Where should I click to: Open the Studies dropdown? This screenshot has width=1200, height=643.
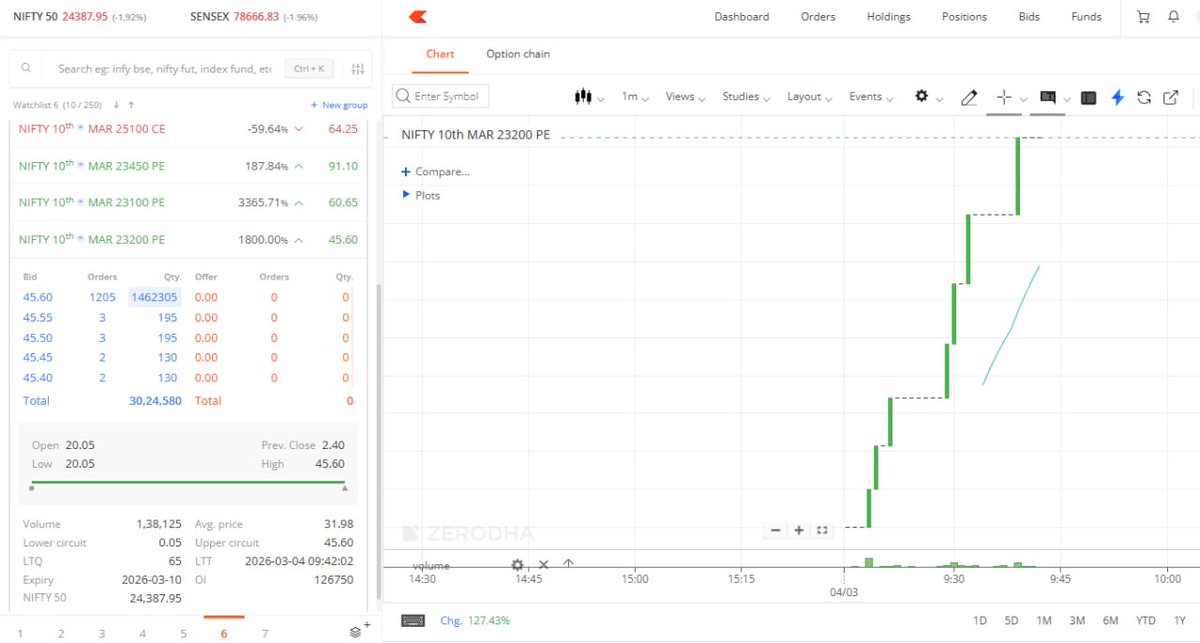(746, 97)
